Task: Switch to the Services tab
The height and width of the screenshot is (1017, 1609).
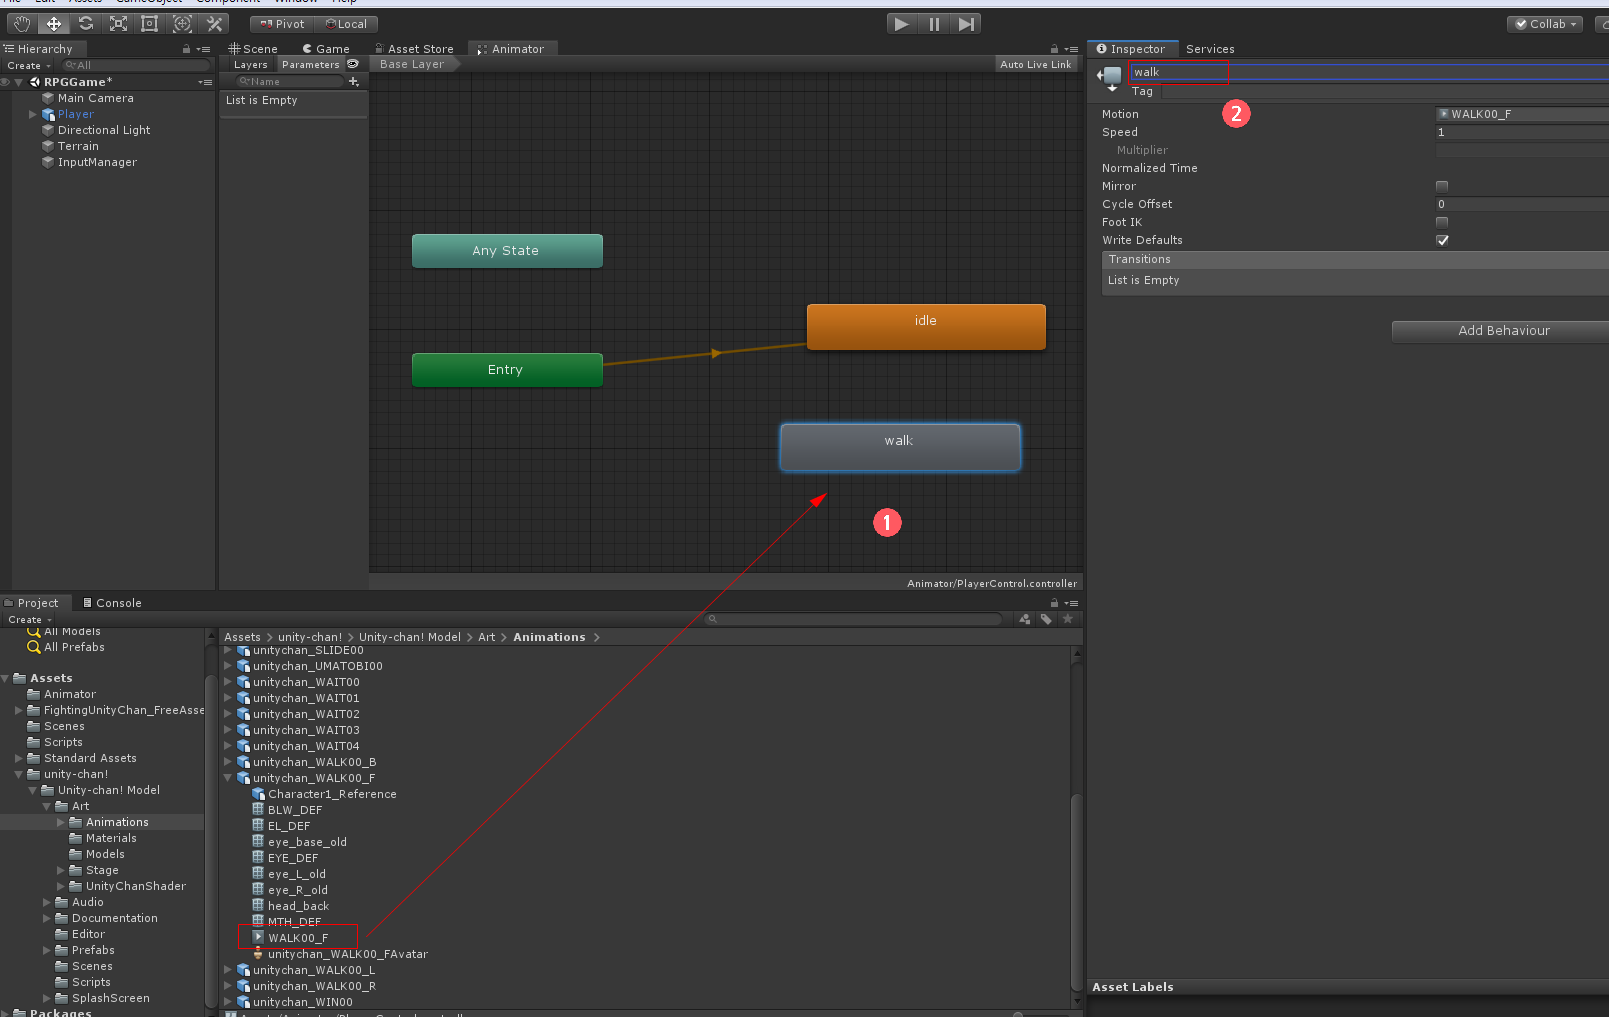Action: tap(1210, 49)
